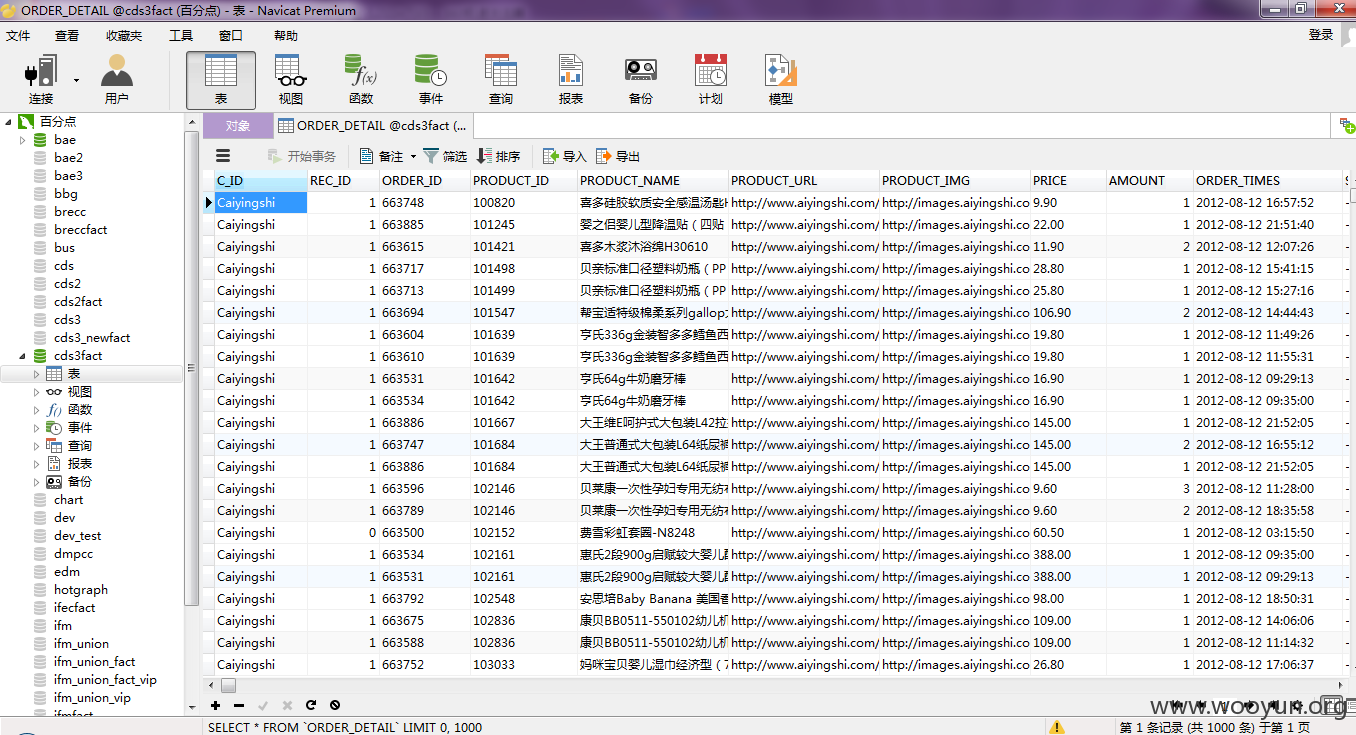This screenshot has height=735, width=1356.
Task: Expand the 查询 node under cds3fact
Action: (37, 446)
